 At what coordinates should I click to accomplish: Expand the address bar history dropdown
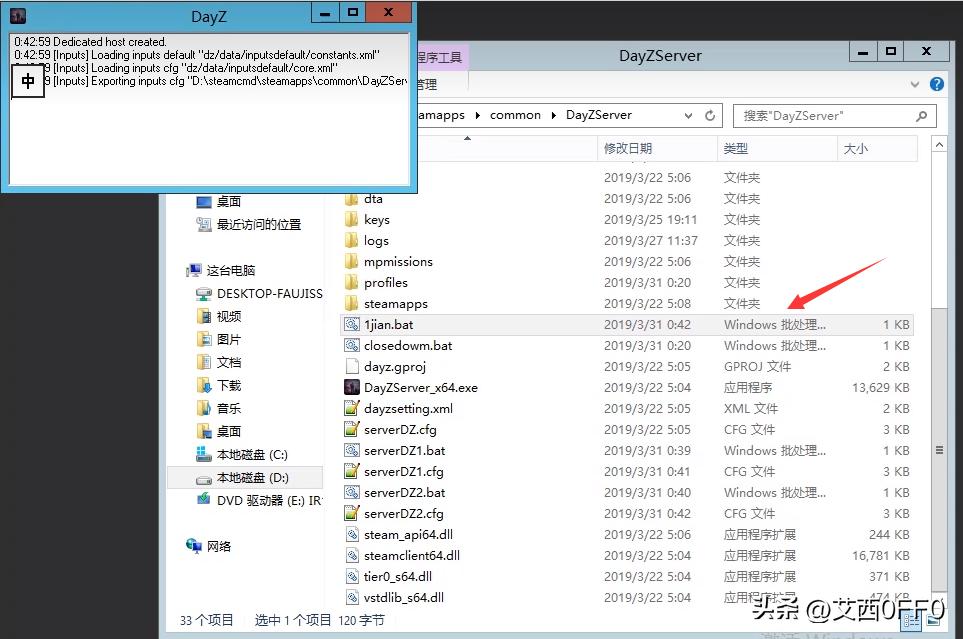[x=688, y=115]
